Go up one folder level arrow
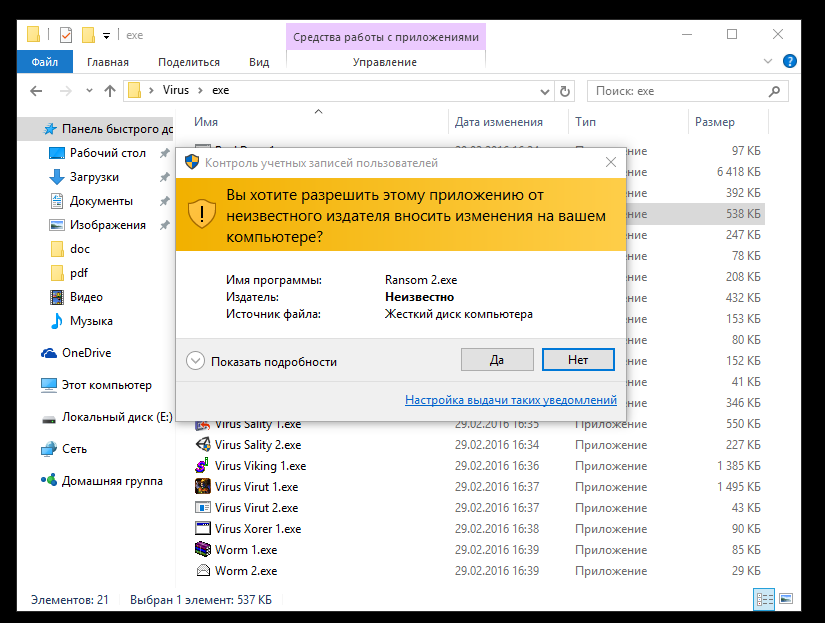The height and width of the screenshot is (623, 825). tap(110, 91)
